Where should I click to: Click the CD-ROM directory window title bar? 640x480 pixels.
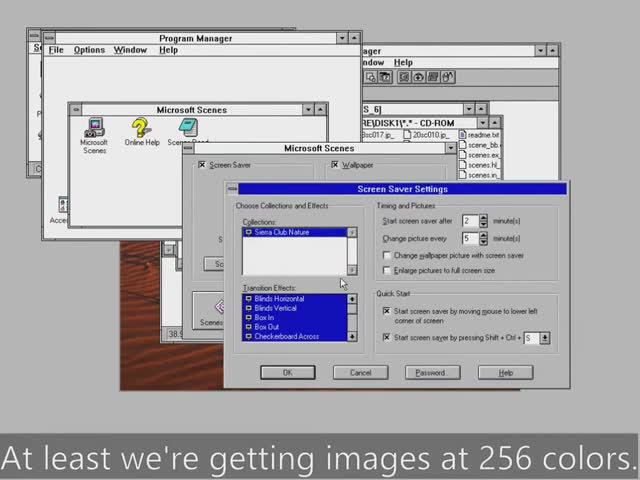click(x=418, y=123)
